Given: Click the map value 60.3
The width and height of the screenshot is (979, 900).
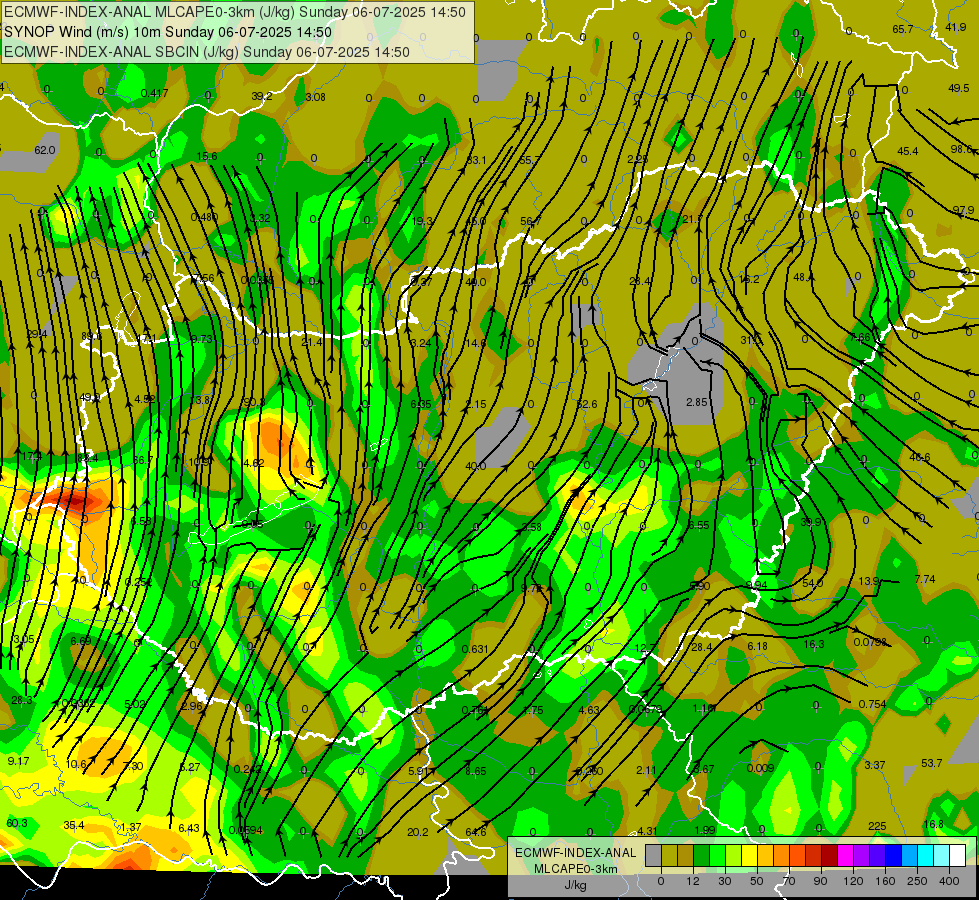Looking at the screenshot, I should coord(17,823).
